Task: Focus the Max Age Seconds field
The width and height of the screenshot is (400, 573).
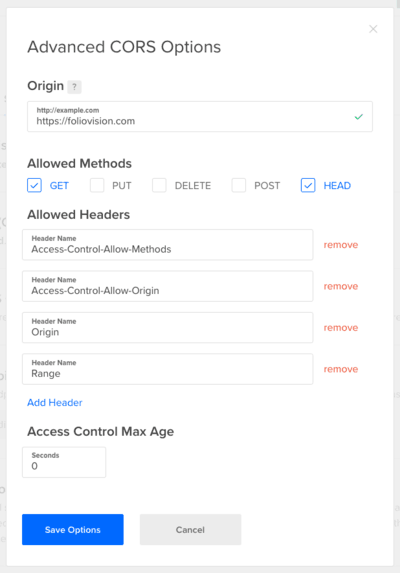Action: (64, 462)
